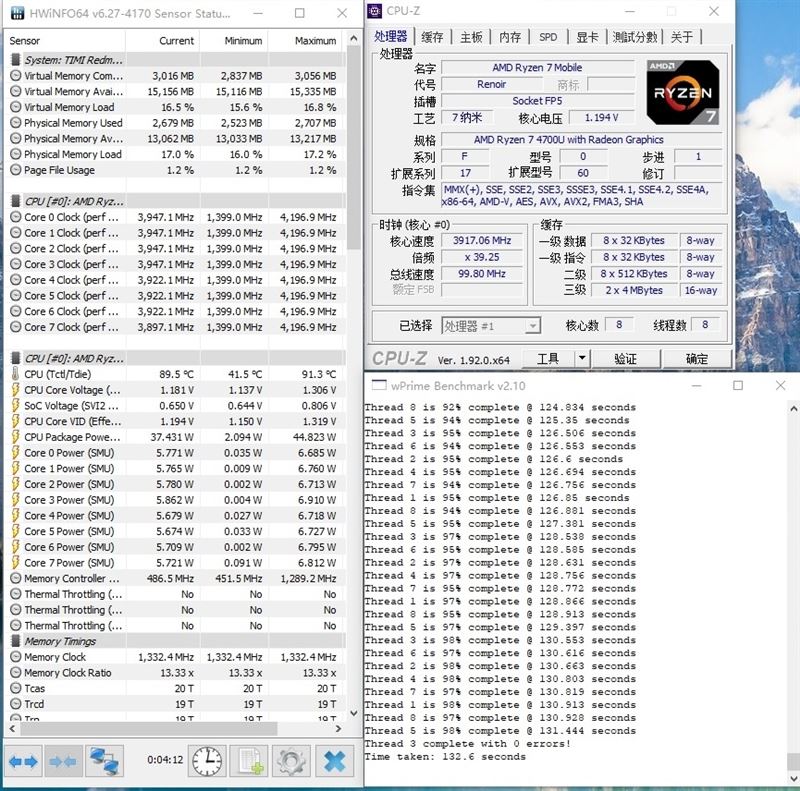800x791 pixels.
Task: Open the CPU-Z tools dropdown arrow
Action: (x=582, y=359)
